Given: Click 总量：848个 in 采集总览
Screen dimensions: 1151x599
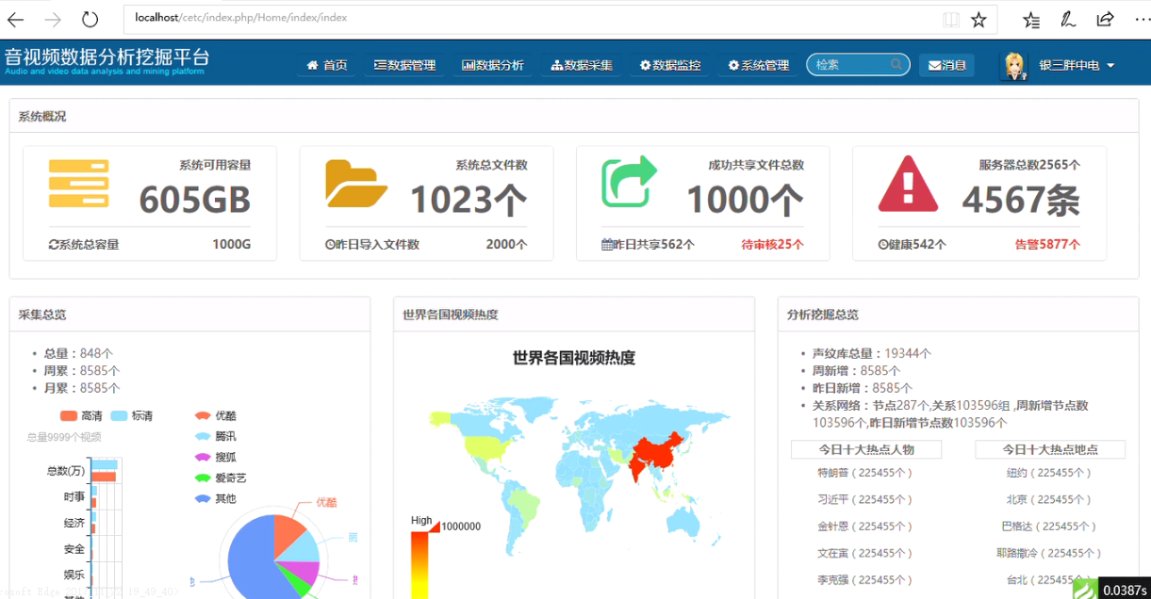Looking at the screenshot, I should tap(79, 353).
